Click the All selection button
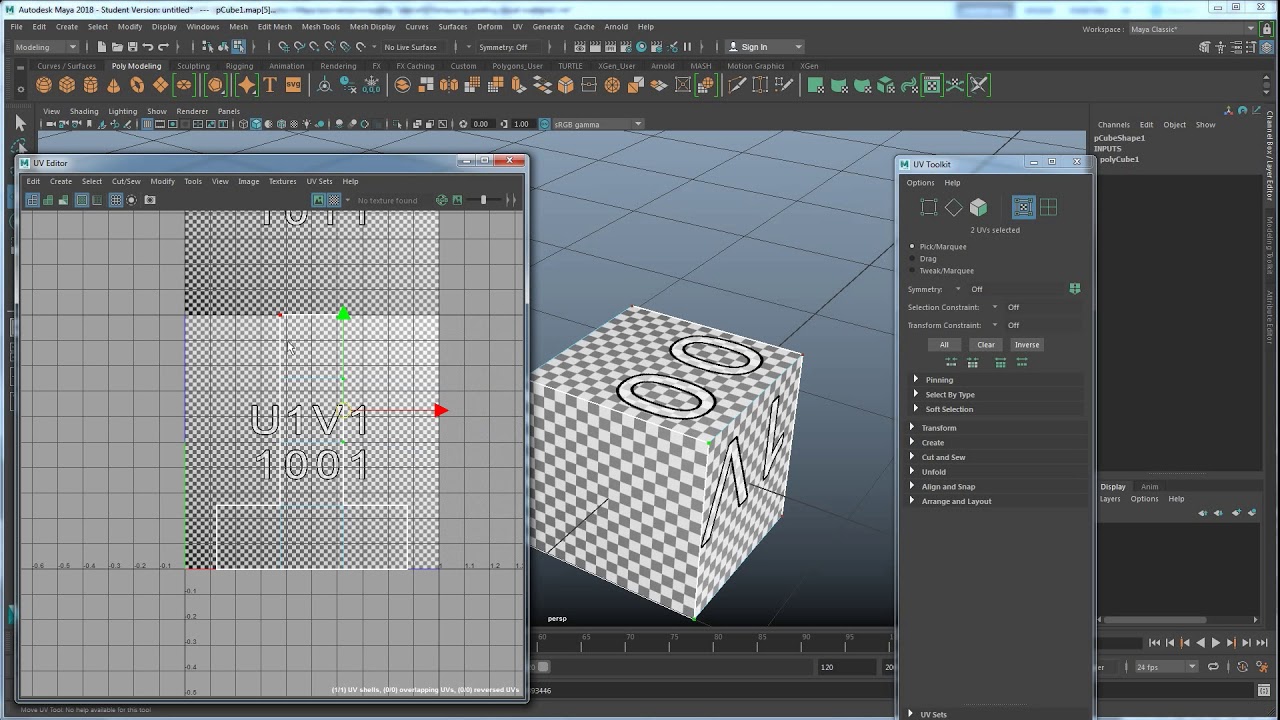This screenshot has width=1280, height=720. 944,344
